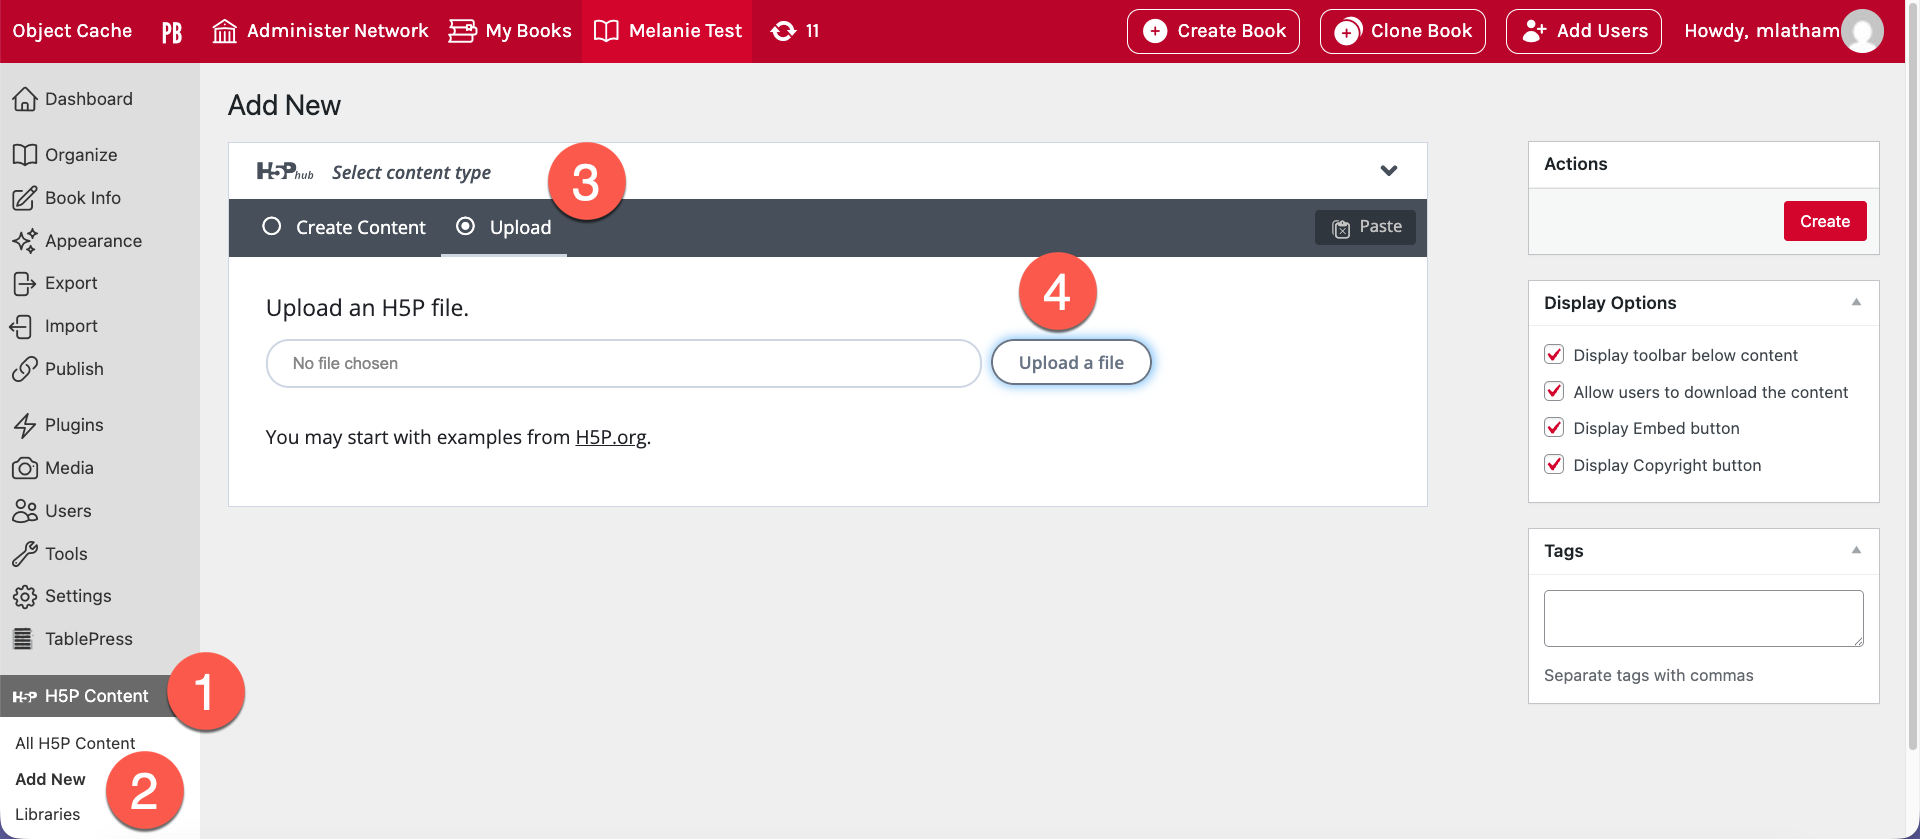Click inside the Tags text field
This screenshot has height=839, width=1920.
[1703, 618]
